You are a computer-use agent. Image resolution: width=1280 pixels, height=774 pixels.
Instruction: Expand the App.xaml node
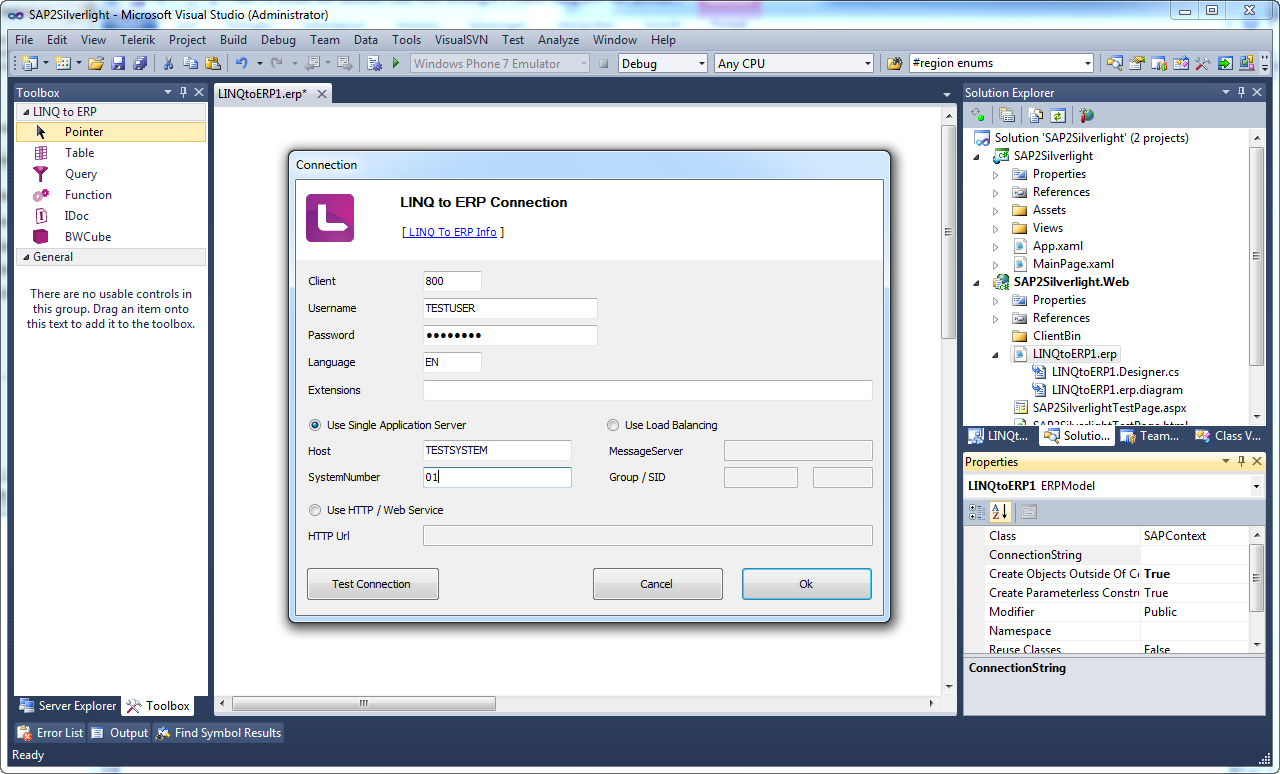995,246
